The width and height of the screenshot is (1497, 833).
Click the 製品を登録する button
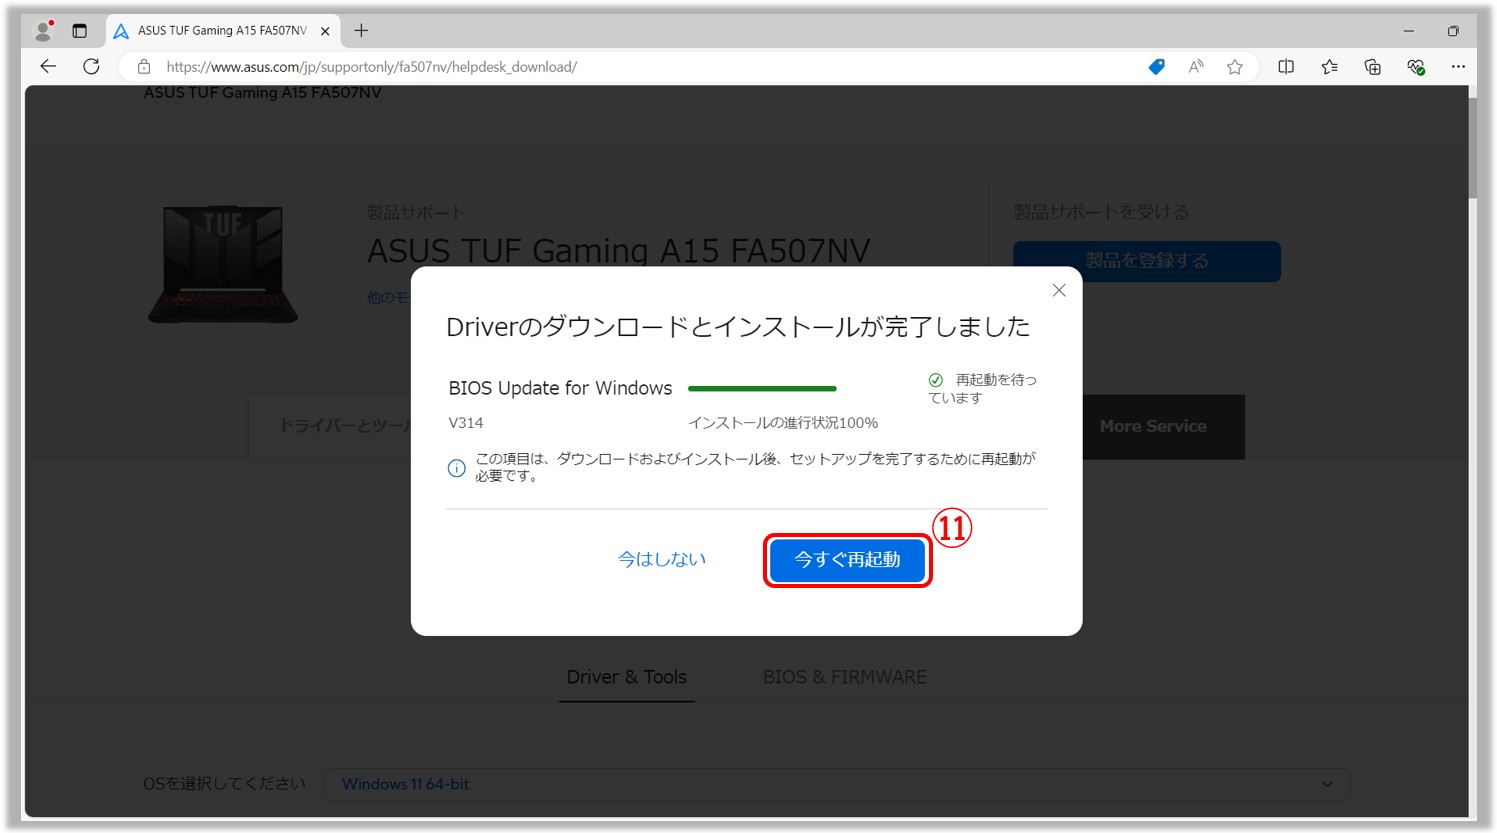click(1147, 261)
